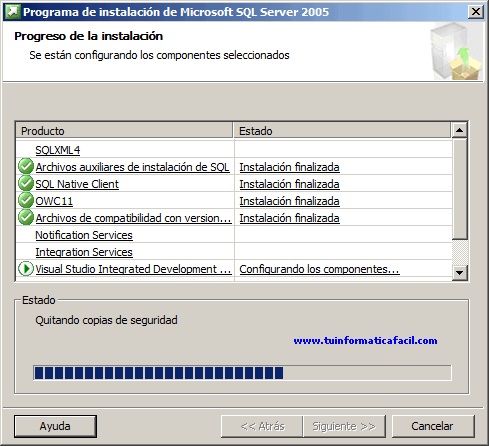Click the scrollbar up arrow in product list

point(459,130)
